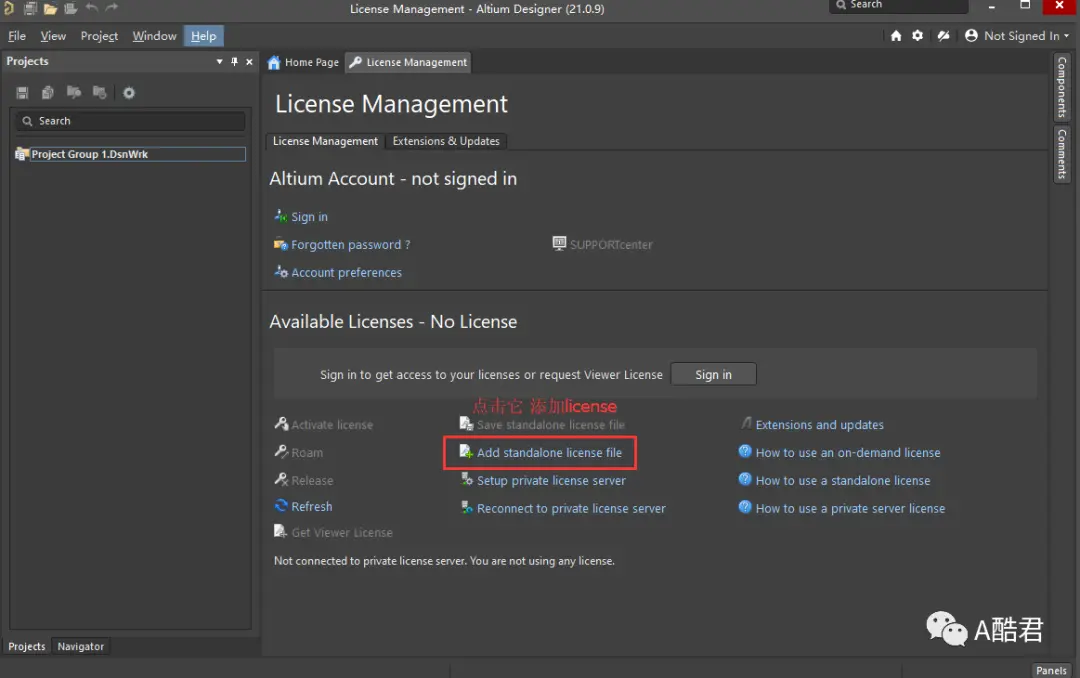1080x678 pixels.
Task: Click the Redo arrow in the title bar
Action: tap(112, 8)
